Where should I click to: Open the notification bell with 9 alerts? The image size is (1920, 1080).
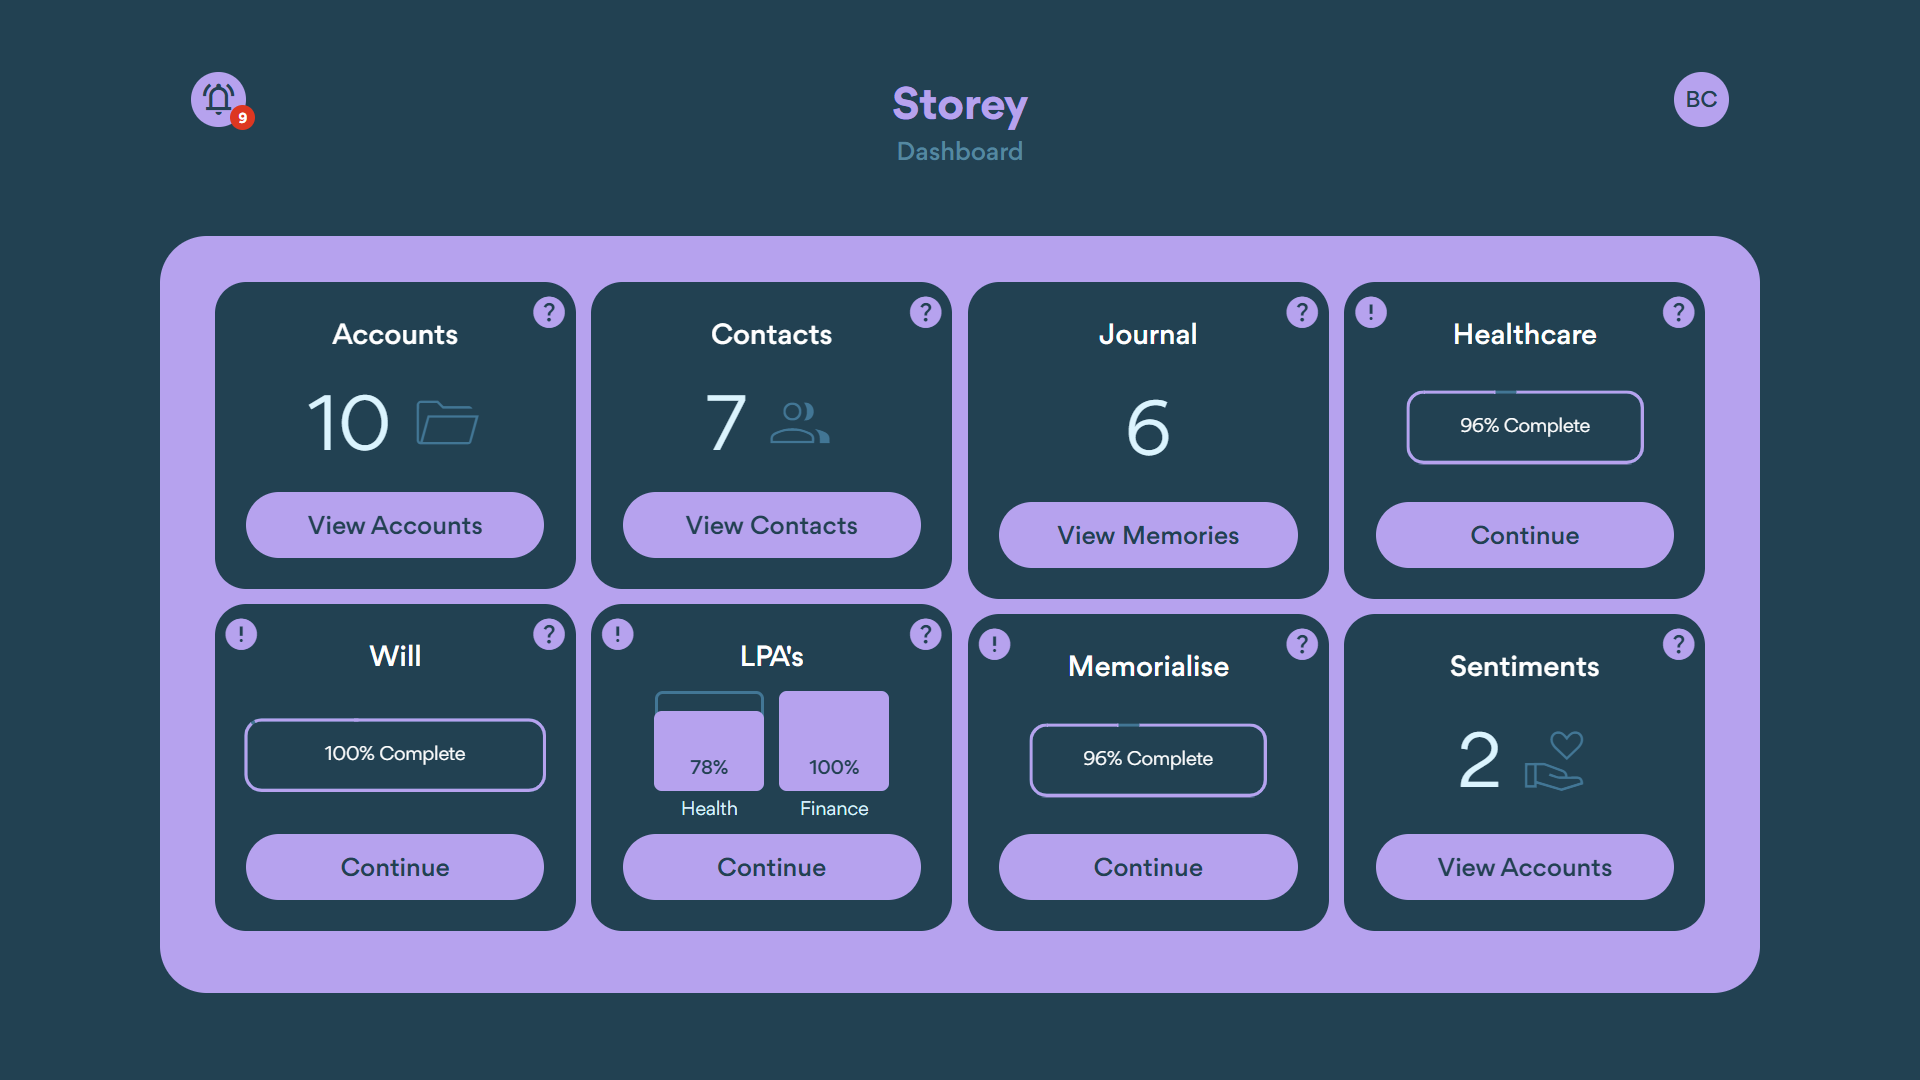216,100
